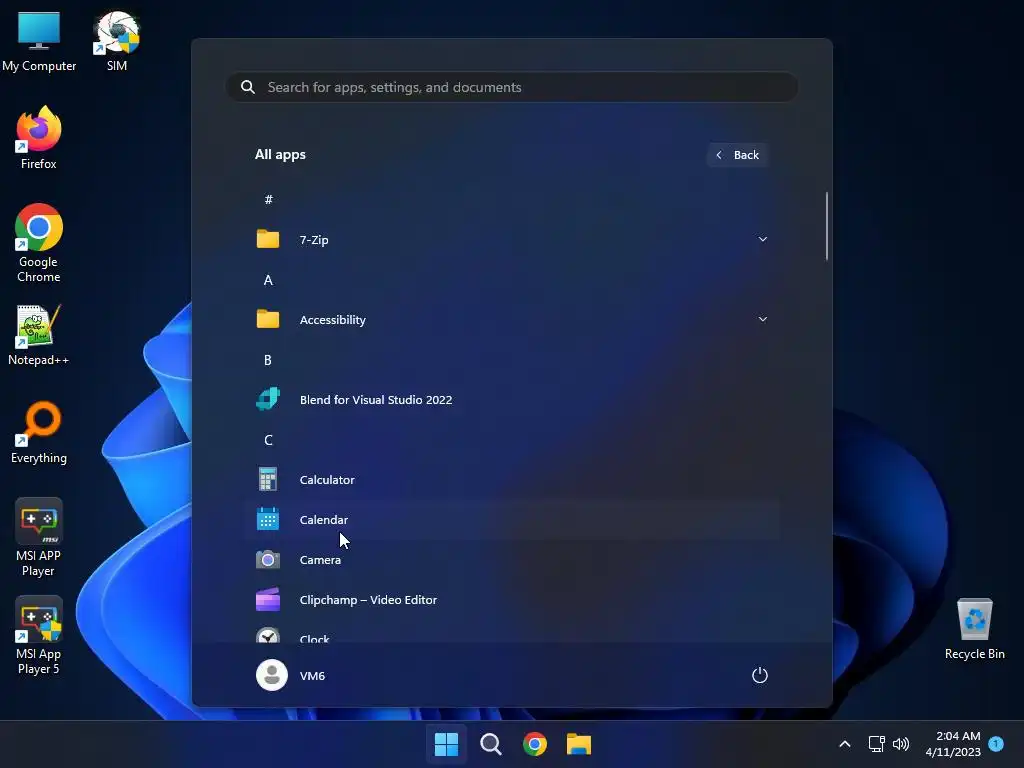
Task: Launch Firefox from the desktop
Action: coord(39,138)
